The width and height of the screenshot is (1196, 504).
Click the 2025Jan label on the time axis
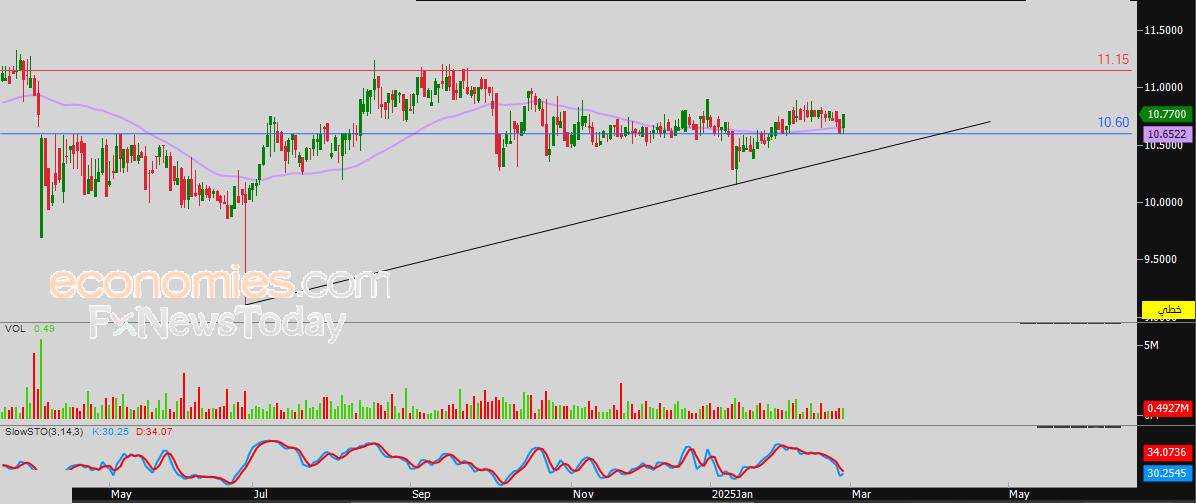733,495
